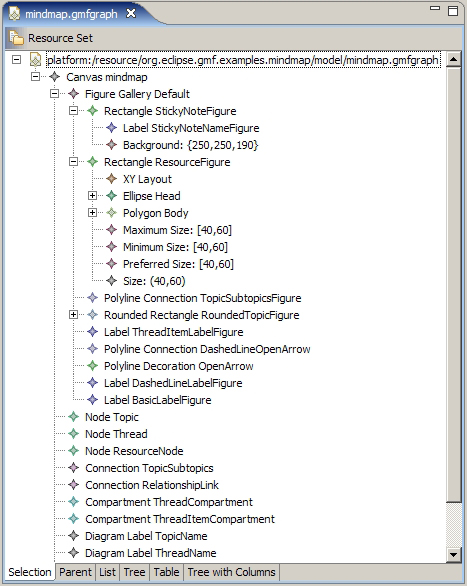Select Diagram Label ThreadName item
The height and width of the screenshot is (586, 467).
[151, 553]
